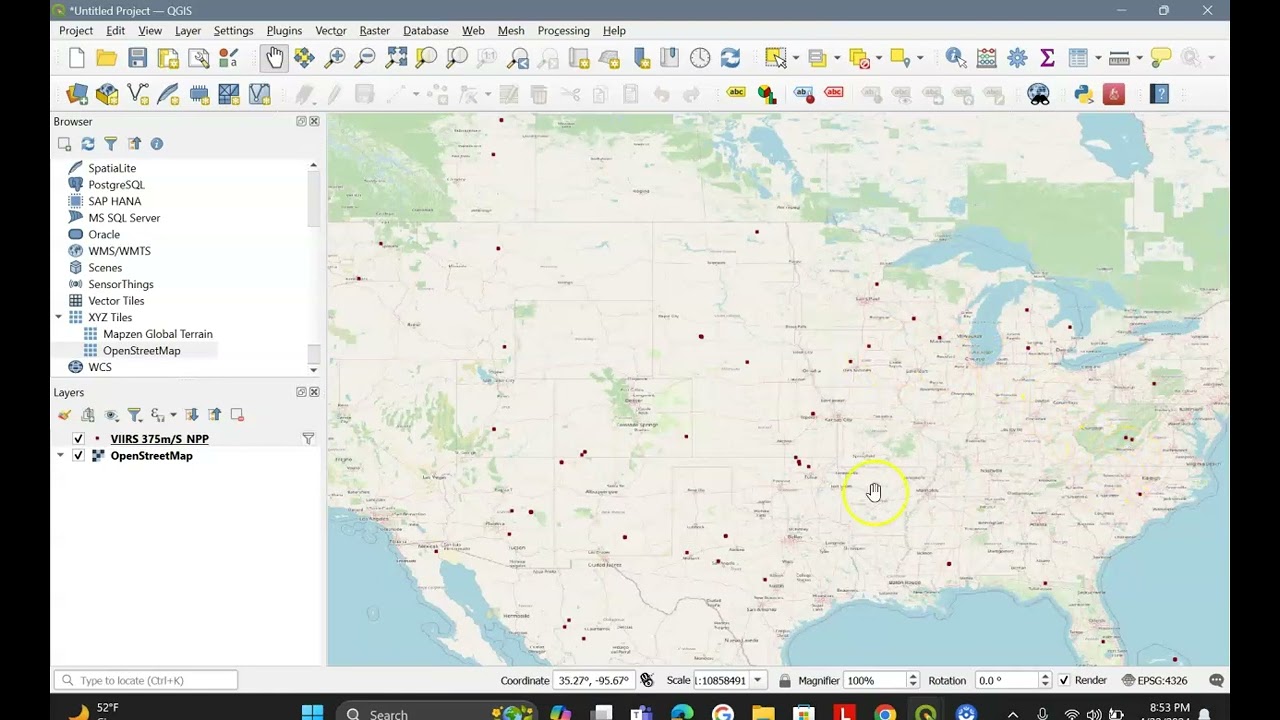The height and width of the screenshot is (720, 1280).
Task: Open the Temporal Controller clock icon
Action: click(x=700, y=58)
